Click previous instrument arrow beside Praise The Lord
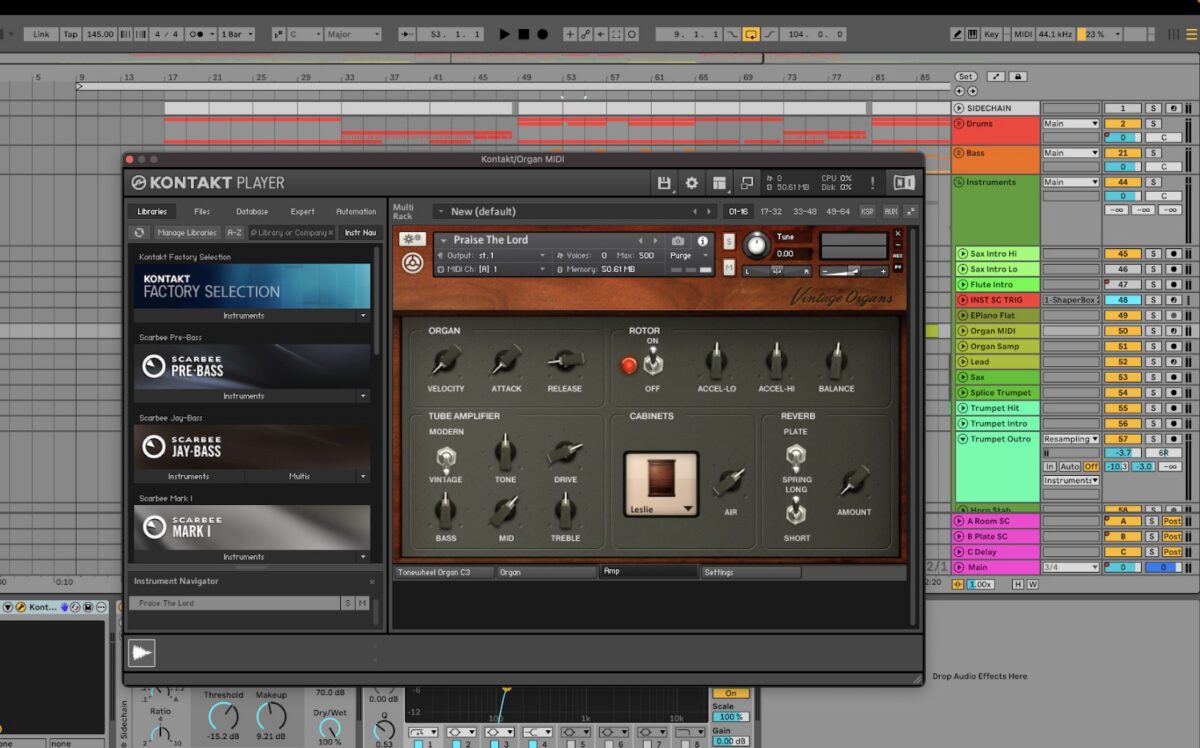The width and height of the screenshot is (1200, 748). coord(640,241)
